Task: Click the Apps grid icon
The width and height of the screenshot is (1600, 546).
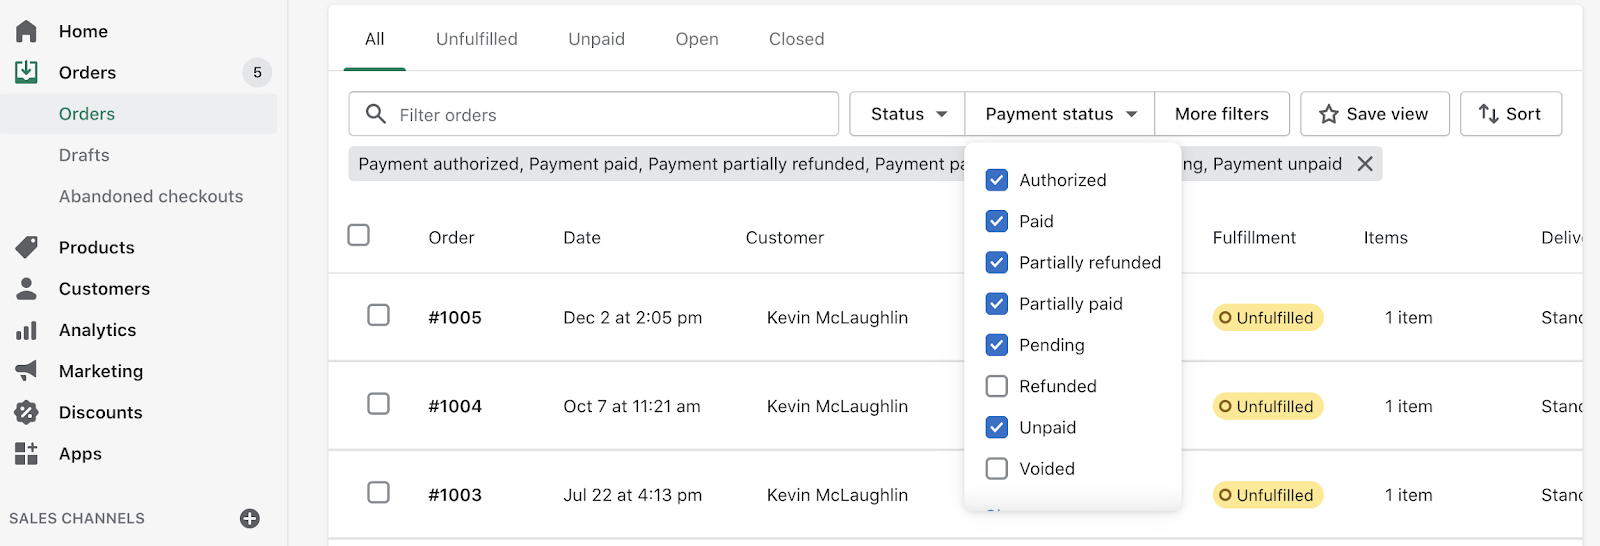Action: click(26, 453)
